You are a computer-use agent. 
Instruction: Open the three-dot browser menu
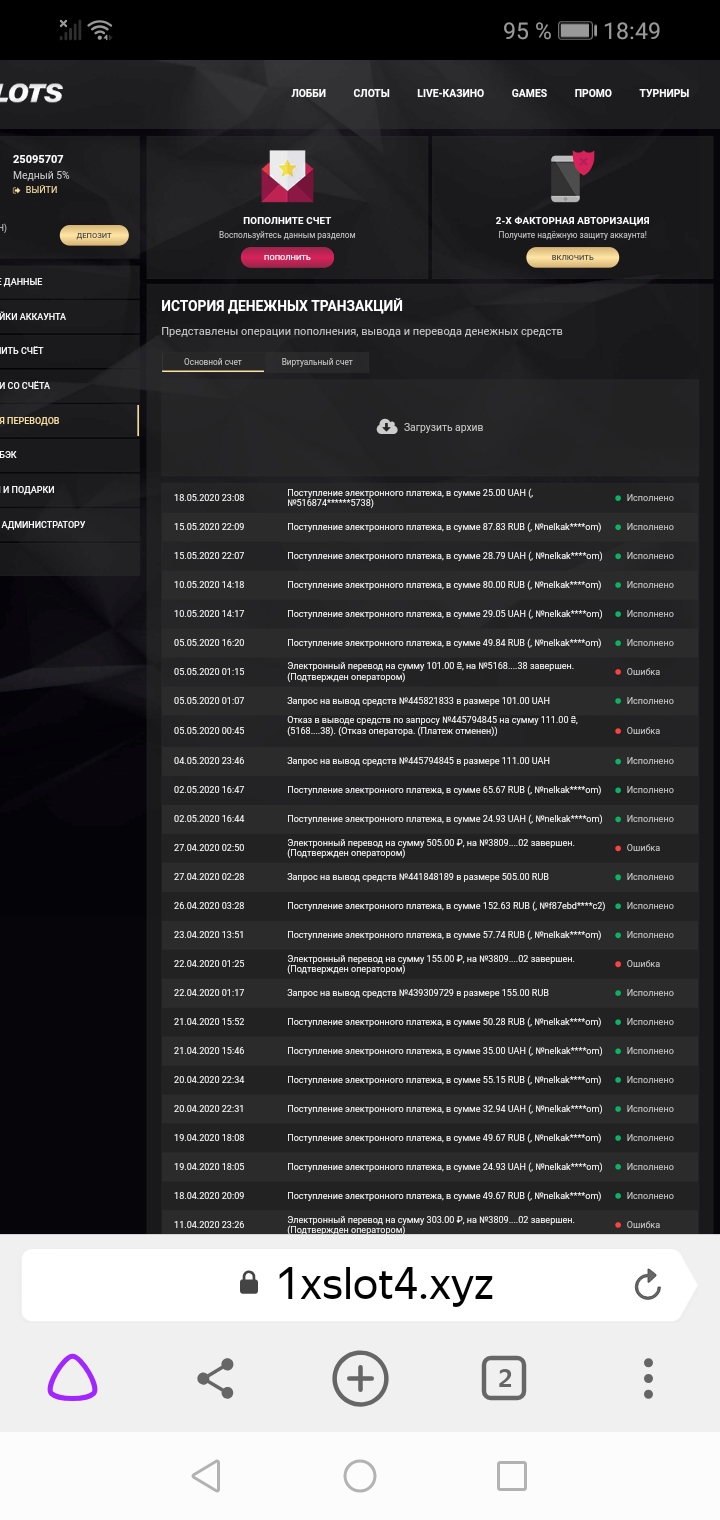(x=648, y=1379)
